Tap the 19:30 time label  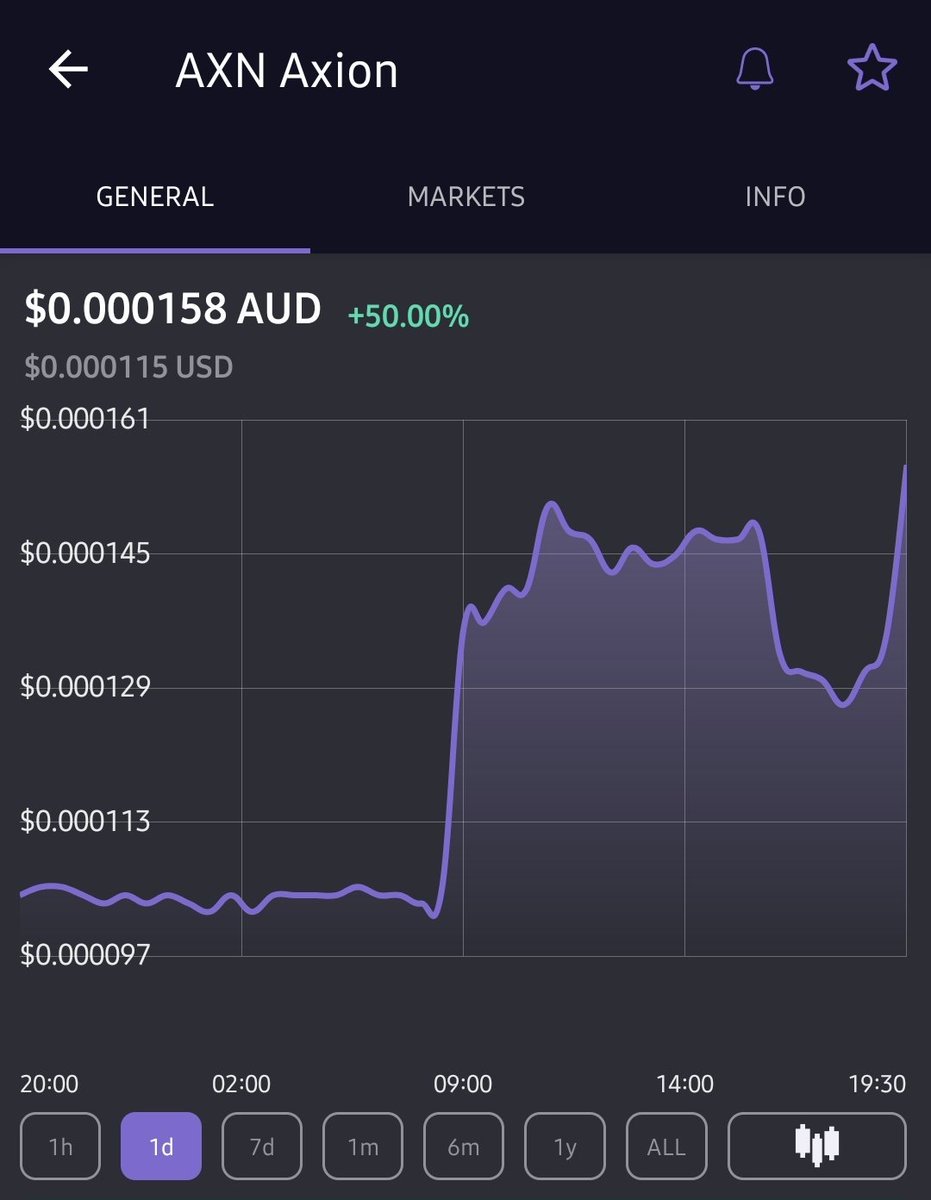point(877,1083)
